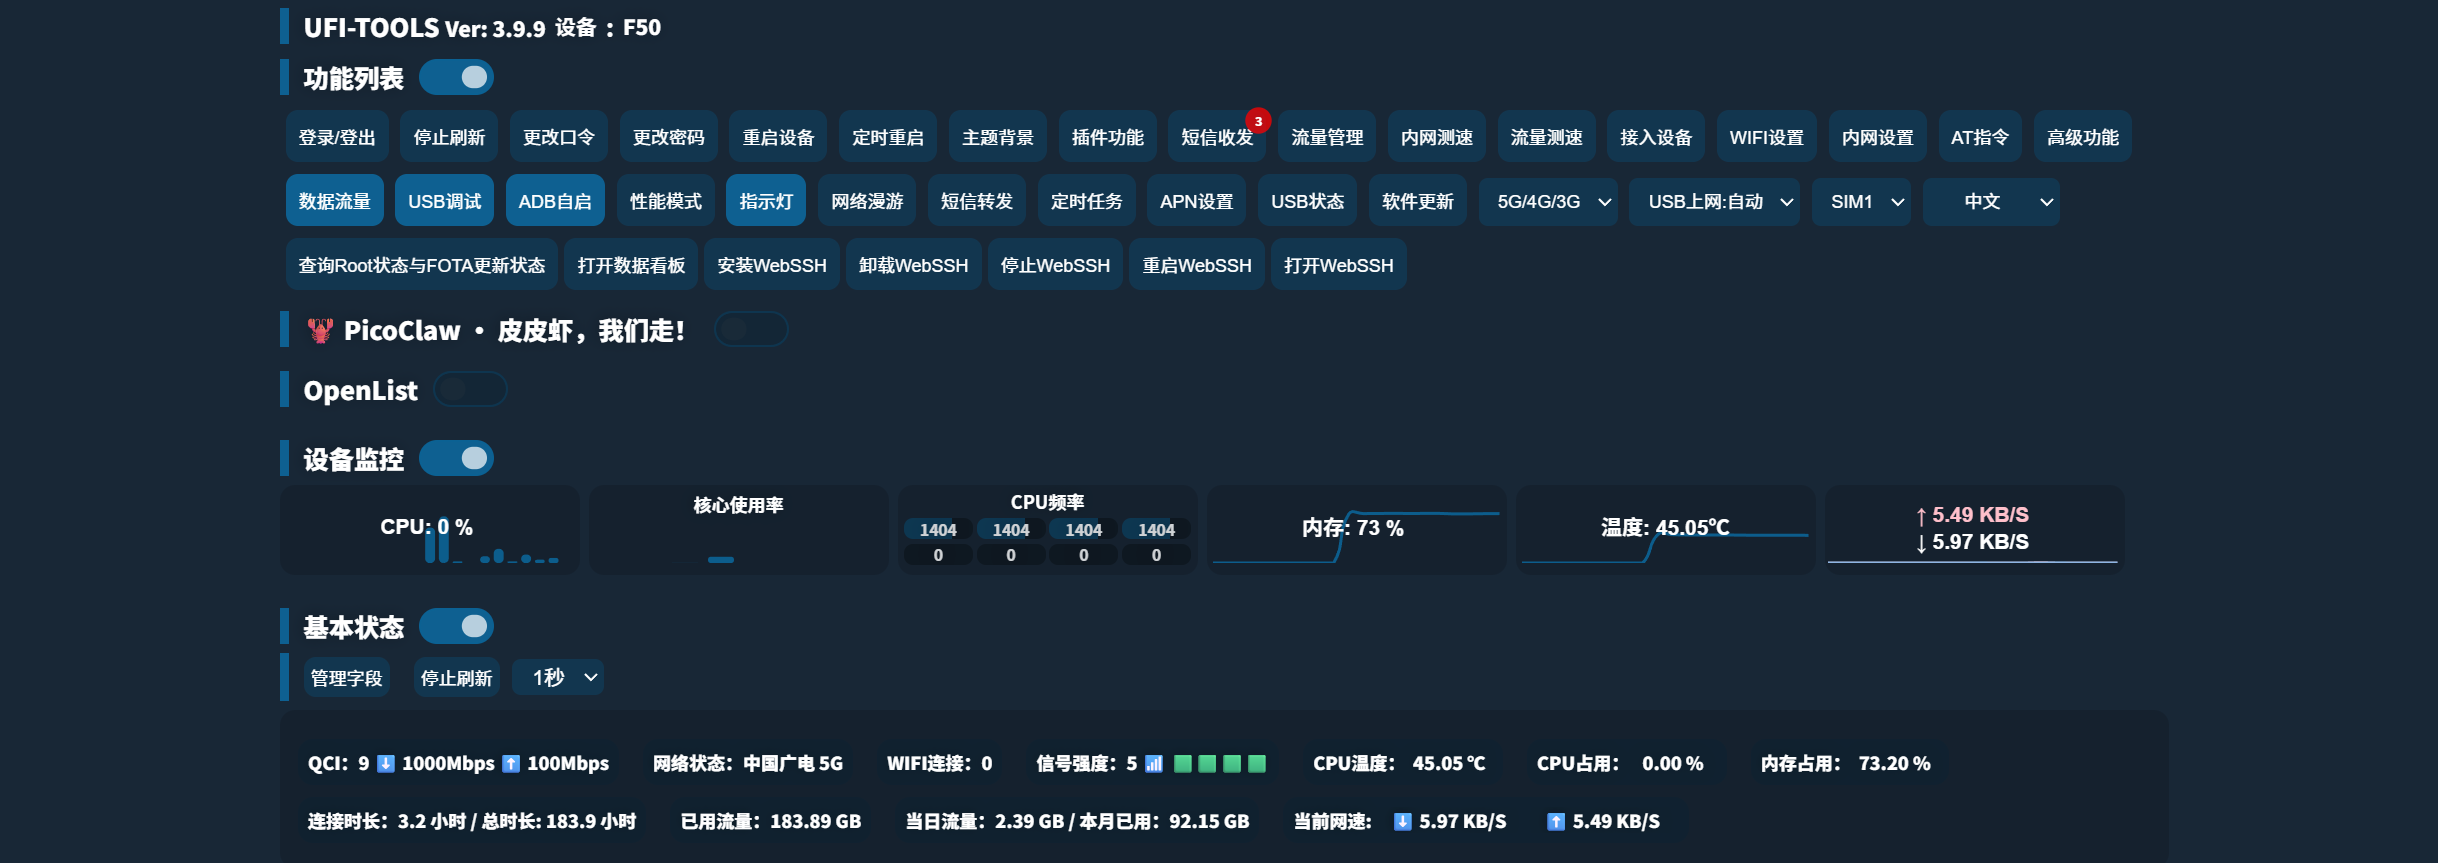The width and height of the screenshot is (2438, 863).
Task: Open 短信收发 with red notification badge
Action: coord(1217,137)
